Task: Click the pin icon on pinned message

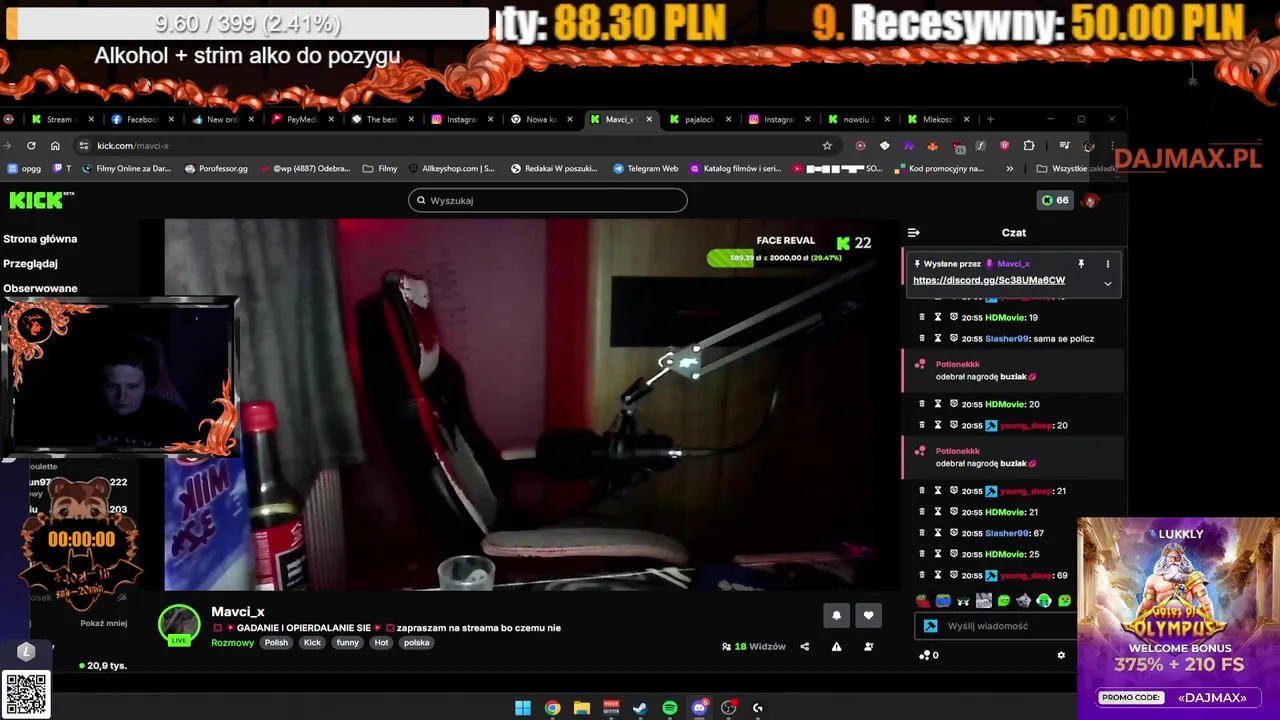Action: pos(1081,264)
